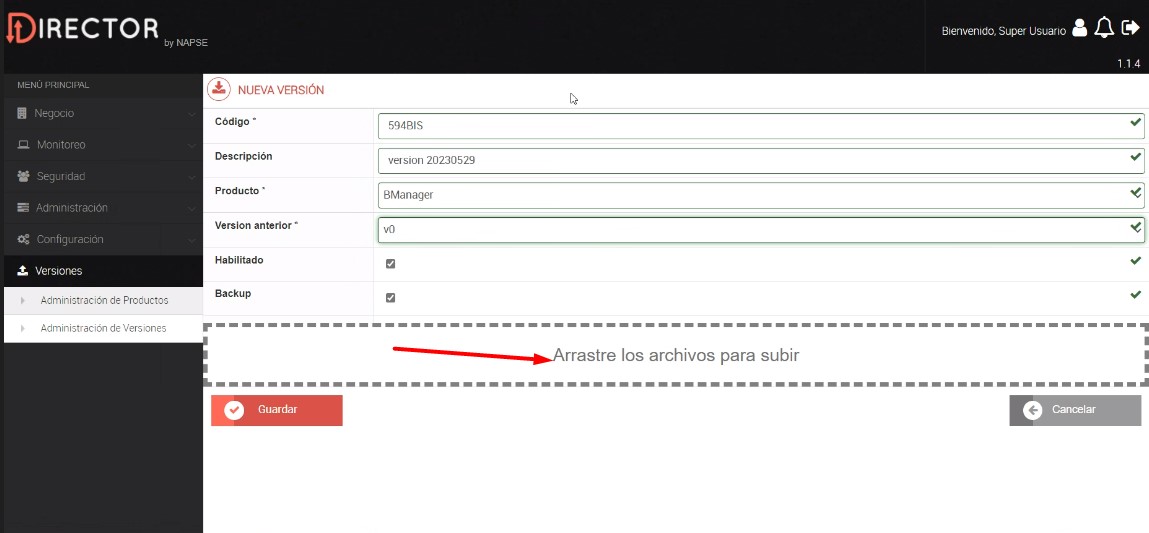The height and width of the screenshot is (533, 1149).
Task: Click the Cancelar button
Action: point(1074,410)
